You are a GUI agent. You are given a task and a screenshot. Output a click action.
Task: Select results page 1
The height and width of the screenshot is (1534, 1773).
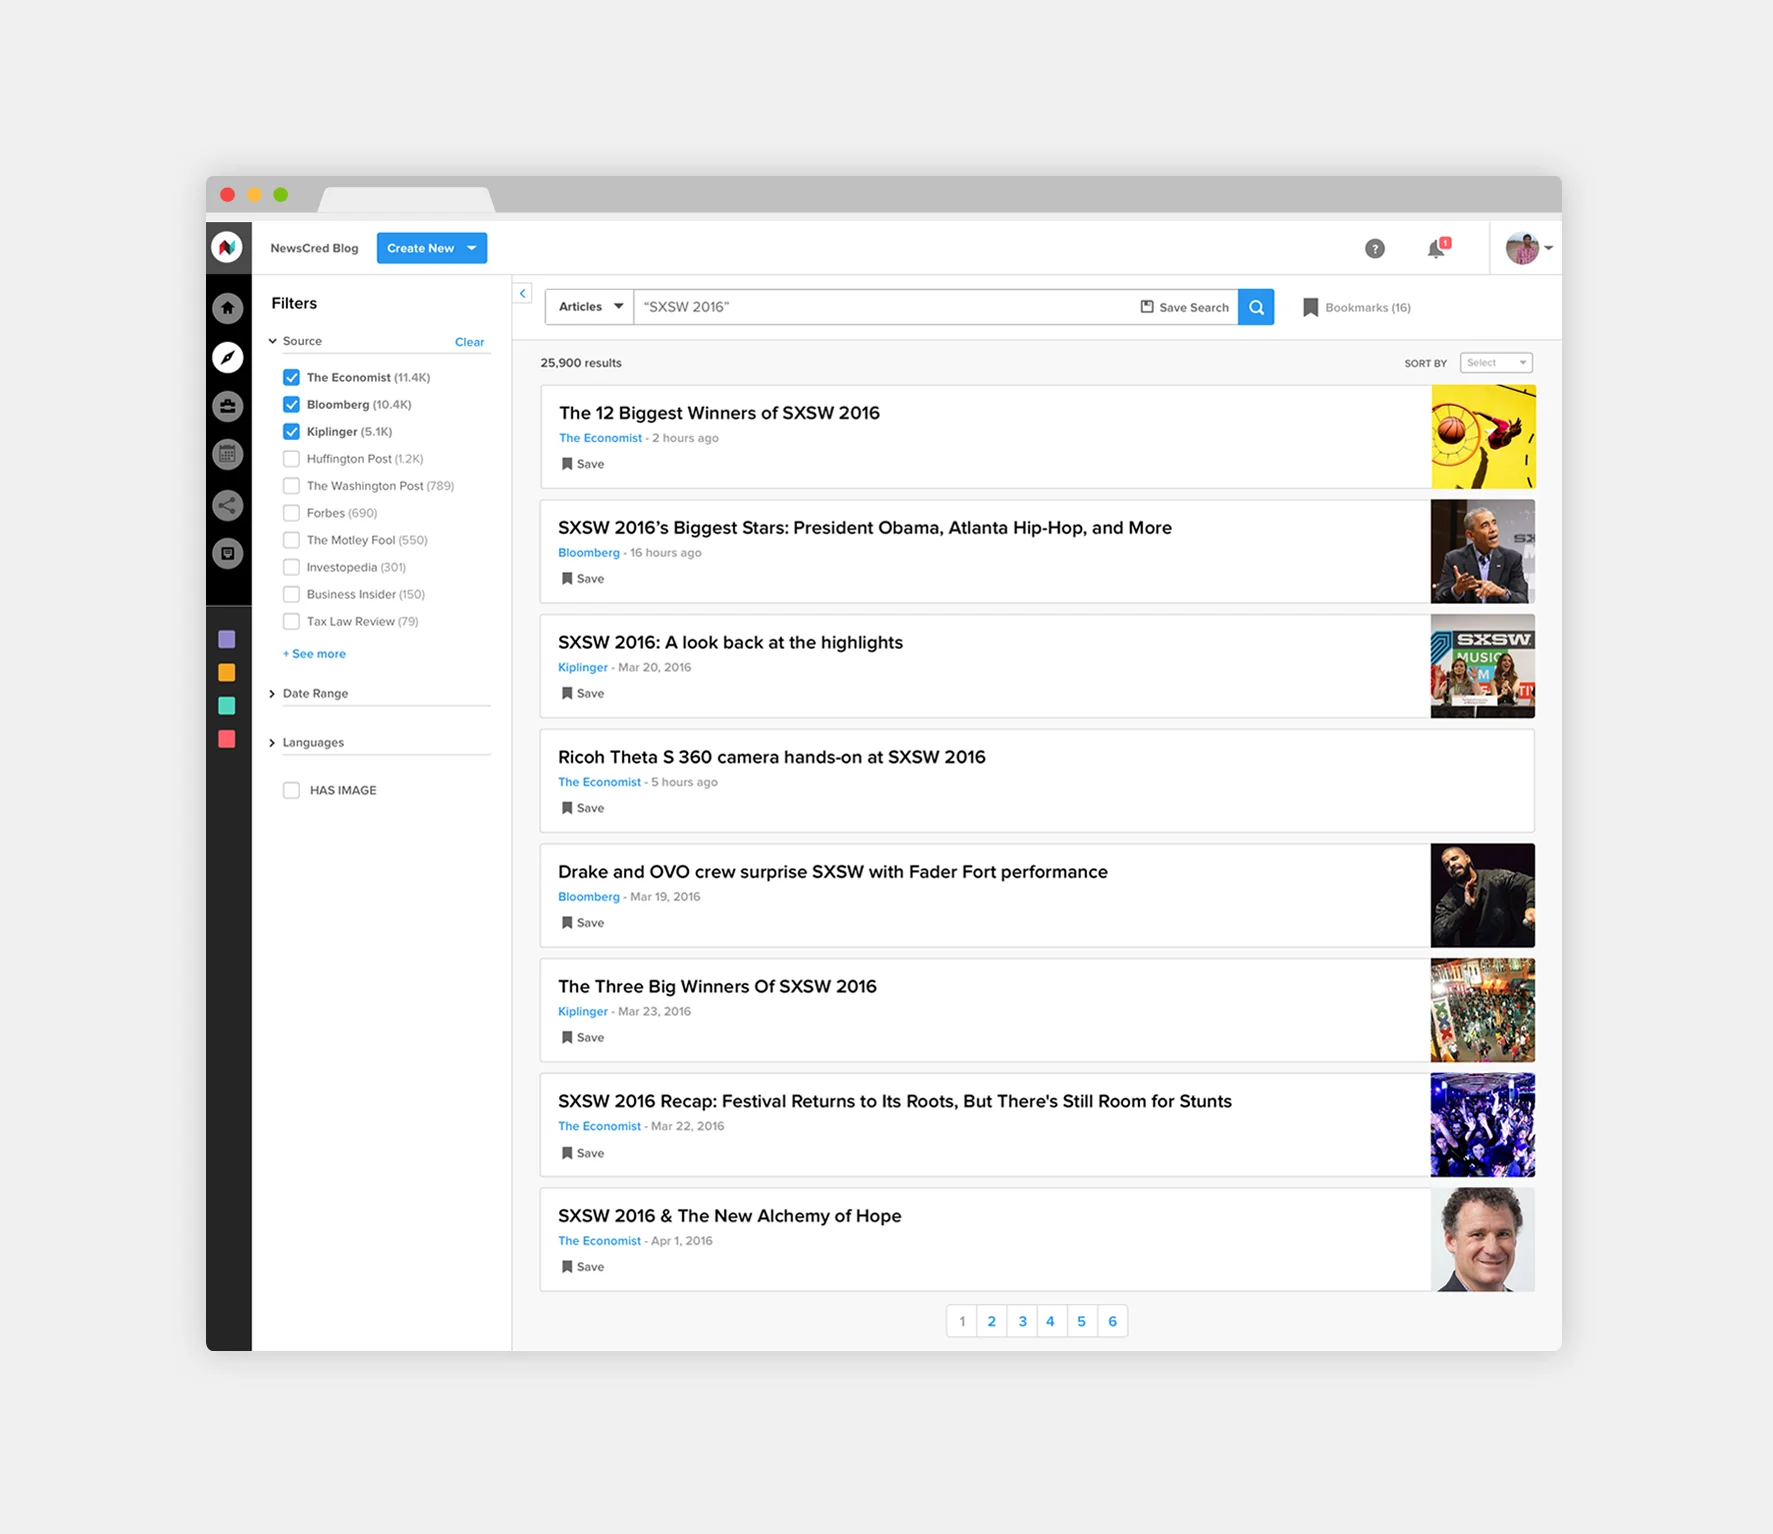(x=962, y=1321)
